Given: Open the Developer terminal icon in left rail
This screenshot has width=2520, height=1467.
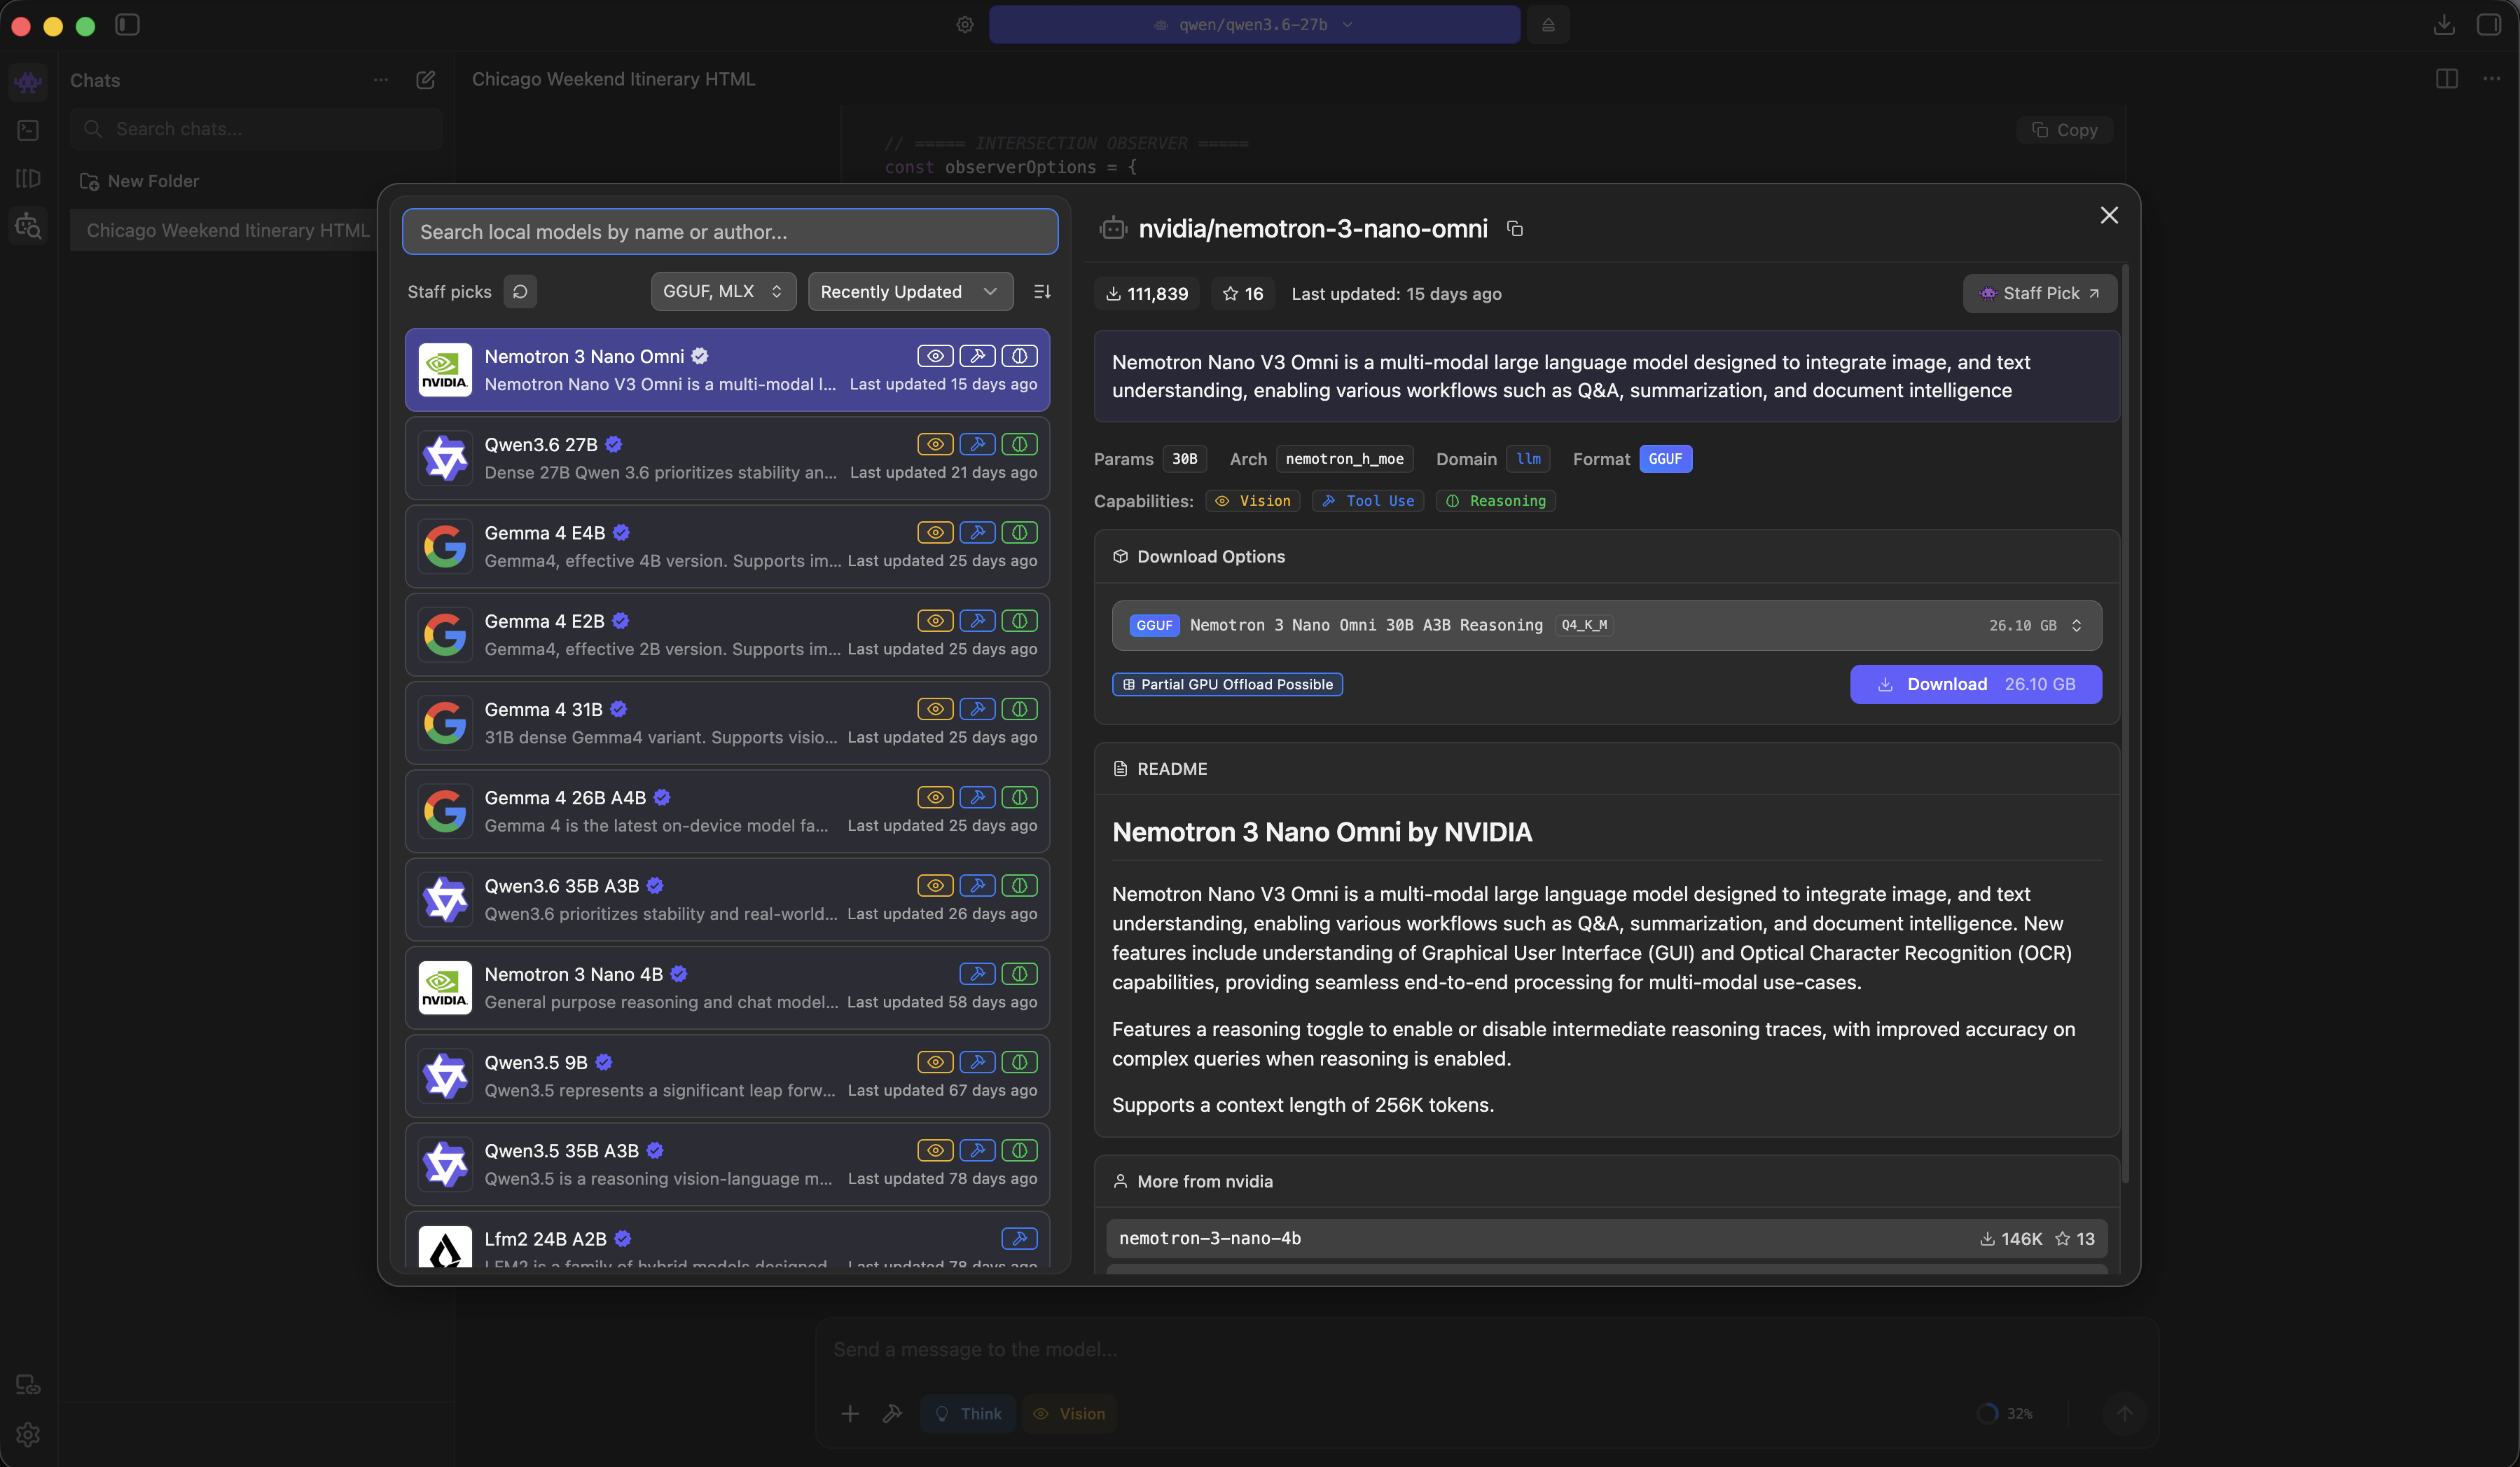Looking at the screenshot, I should (28, 130).
